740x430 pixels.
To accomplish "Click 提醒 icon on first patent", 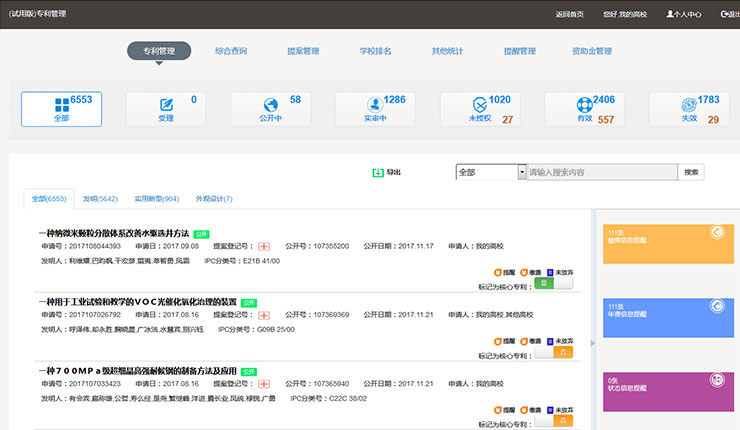I will tap(497, 271).
